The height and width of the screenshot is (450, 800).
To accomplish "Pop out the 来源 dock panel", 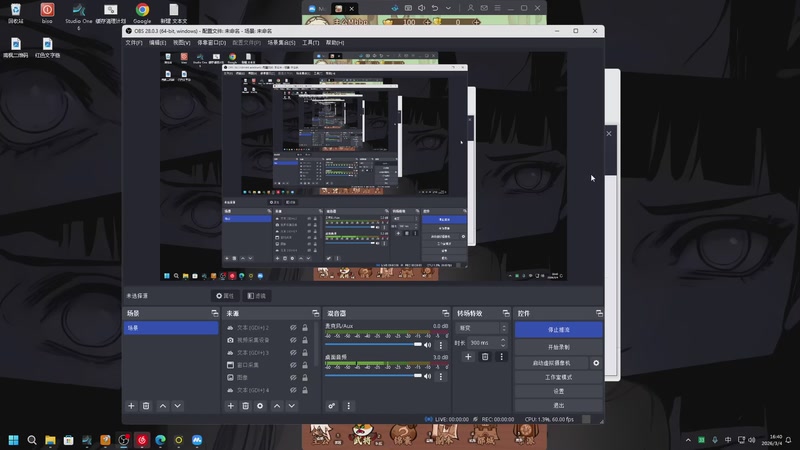I will click(315, 313).
